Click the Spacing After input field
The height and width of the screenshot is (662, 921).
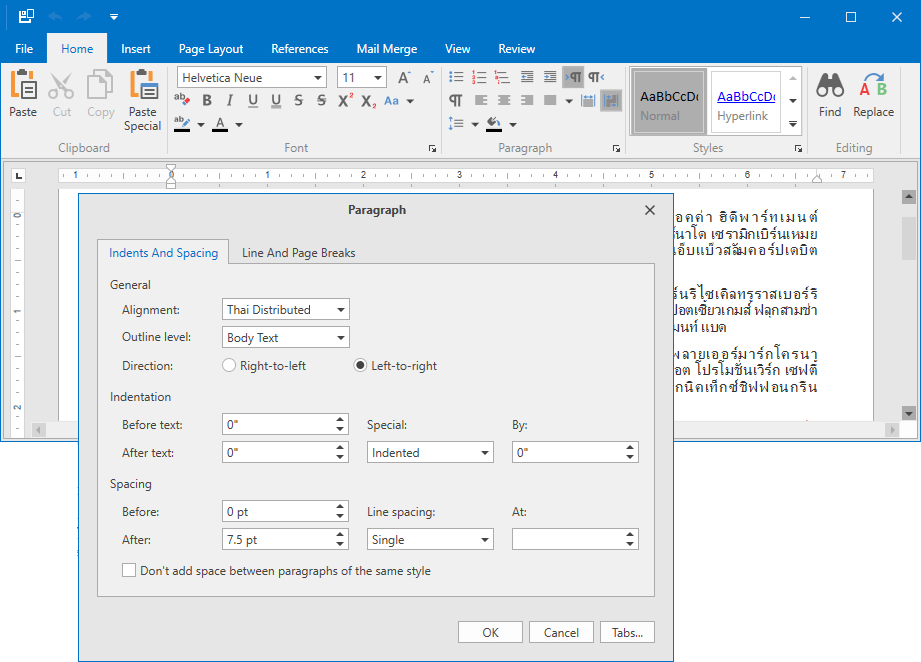coord(277,540)
